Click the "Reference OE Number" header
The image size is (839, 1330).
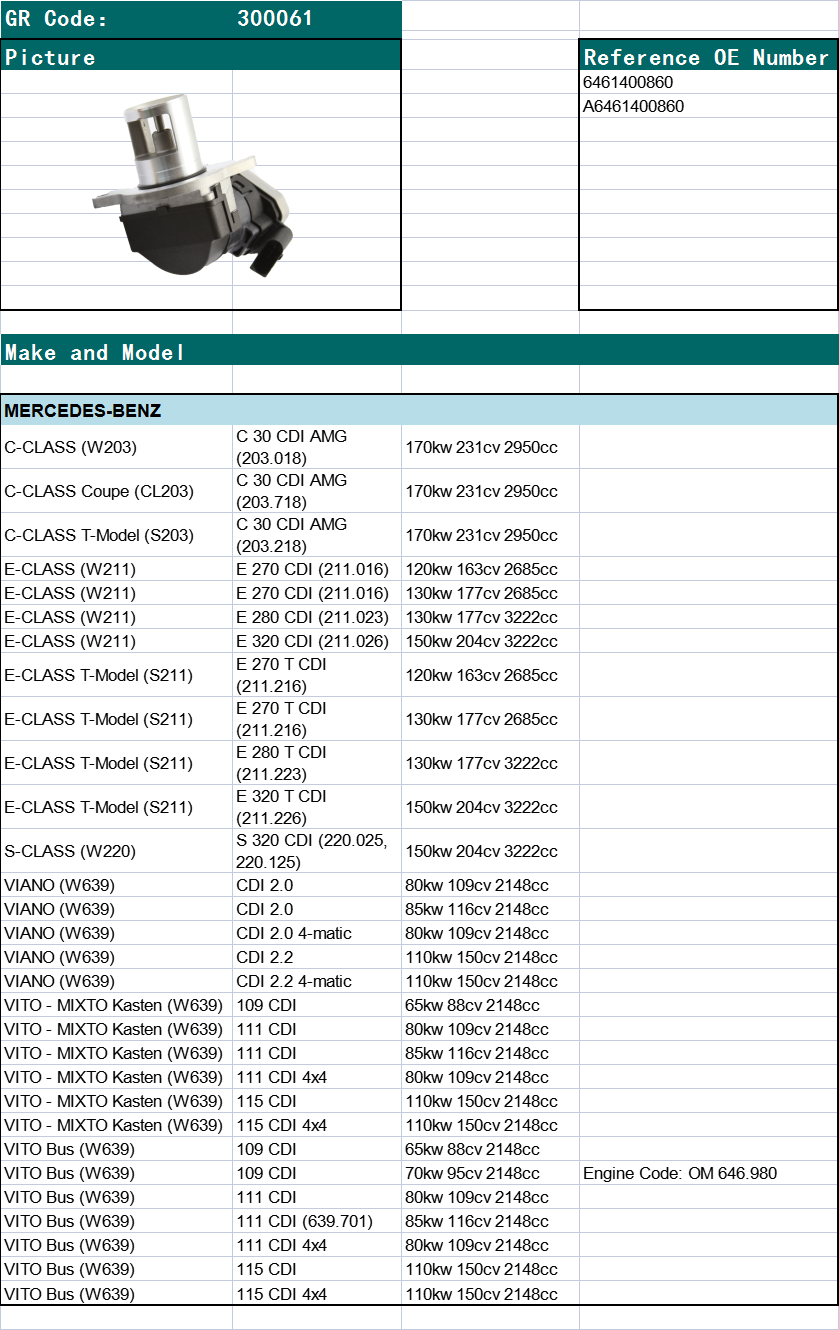[707, 57]
